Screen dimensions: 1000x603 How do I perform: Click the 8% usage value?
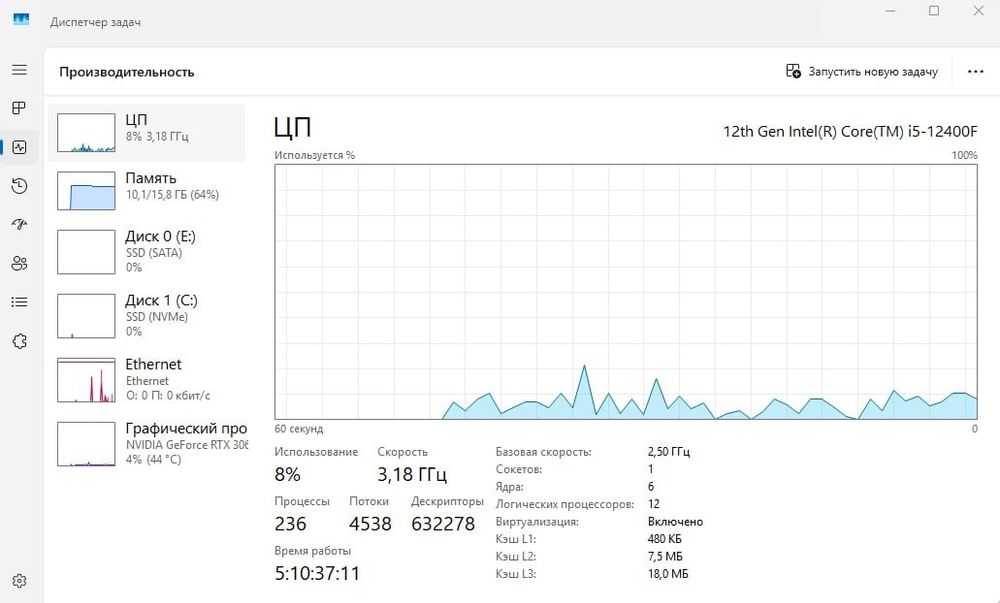click(288, 474)
